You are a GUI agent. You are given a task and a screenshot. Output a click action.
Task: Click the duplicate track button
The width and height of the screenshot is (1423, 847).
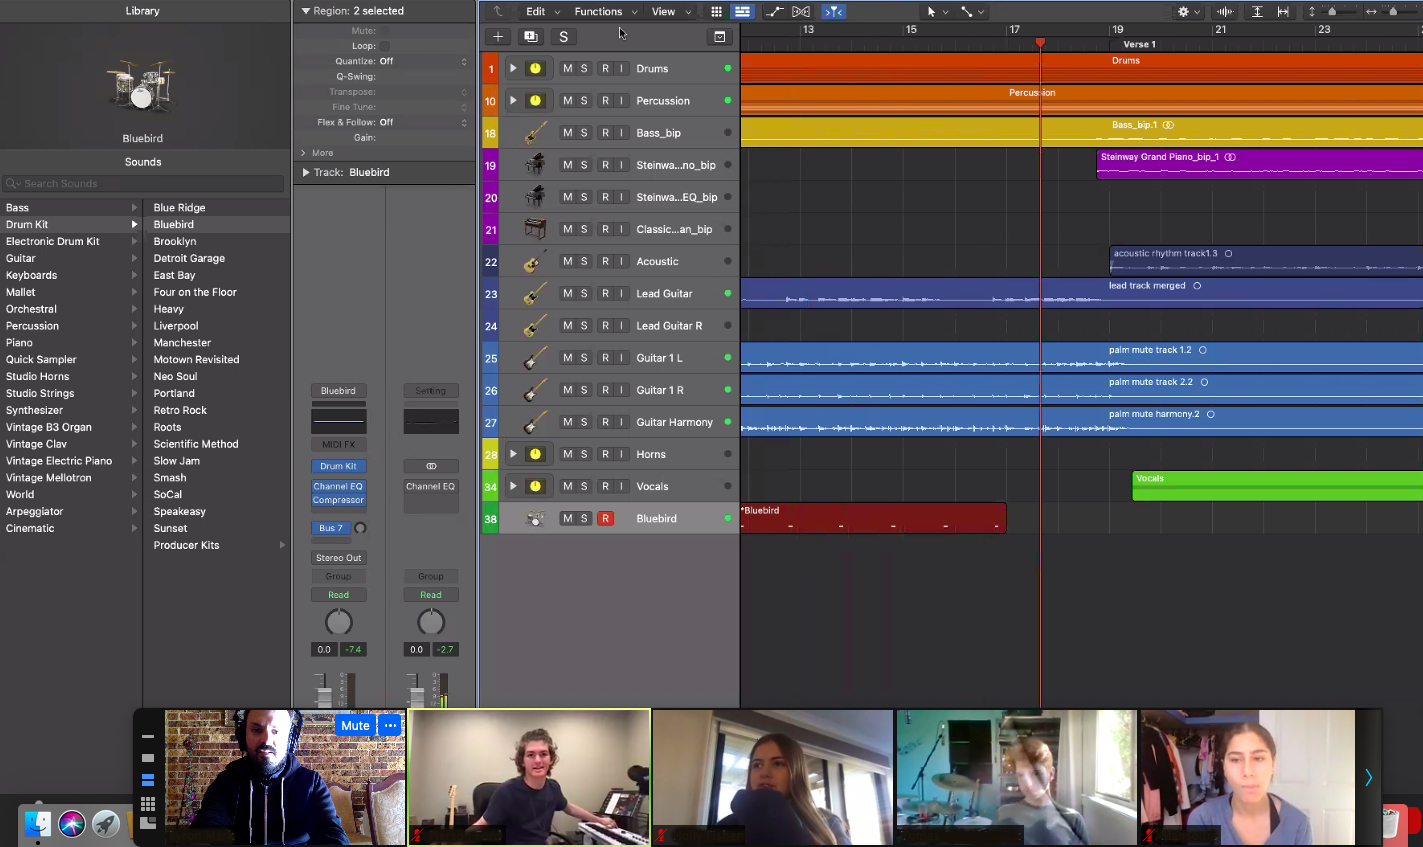click(x=531, y=37)
